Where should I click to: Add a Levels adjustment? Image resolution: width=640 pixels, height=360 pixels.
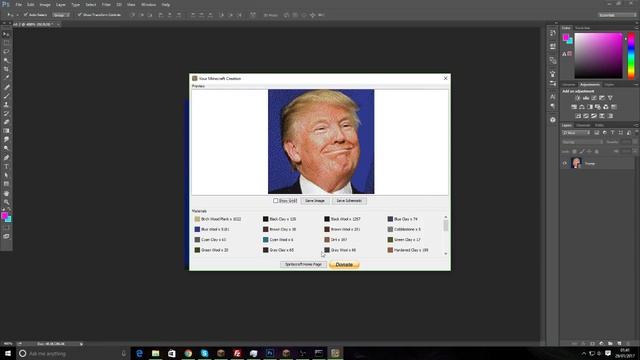tap(586, 98)
